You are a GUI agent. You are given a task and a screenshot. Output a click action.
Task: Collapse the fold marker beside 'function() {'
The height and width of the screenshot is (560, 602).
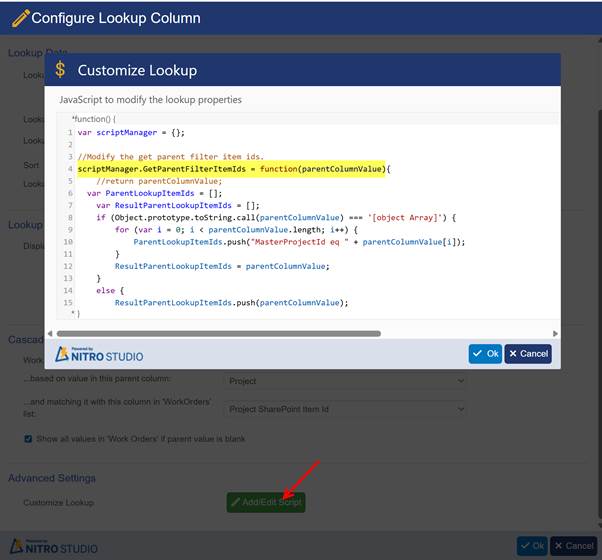[72, 119]
